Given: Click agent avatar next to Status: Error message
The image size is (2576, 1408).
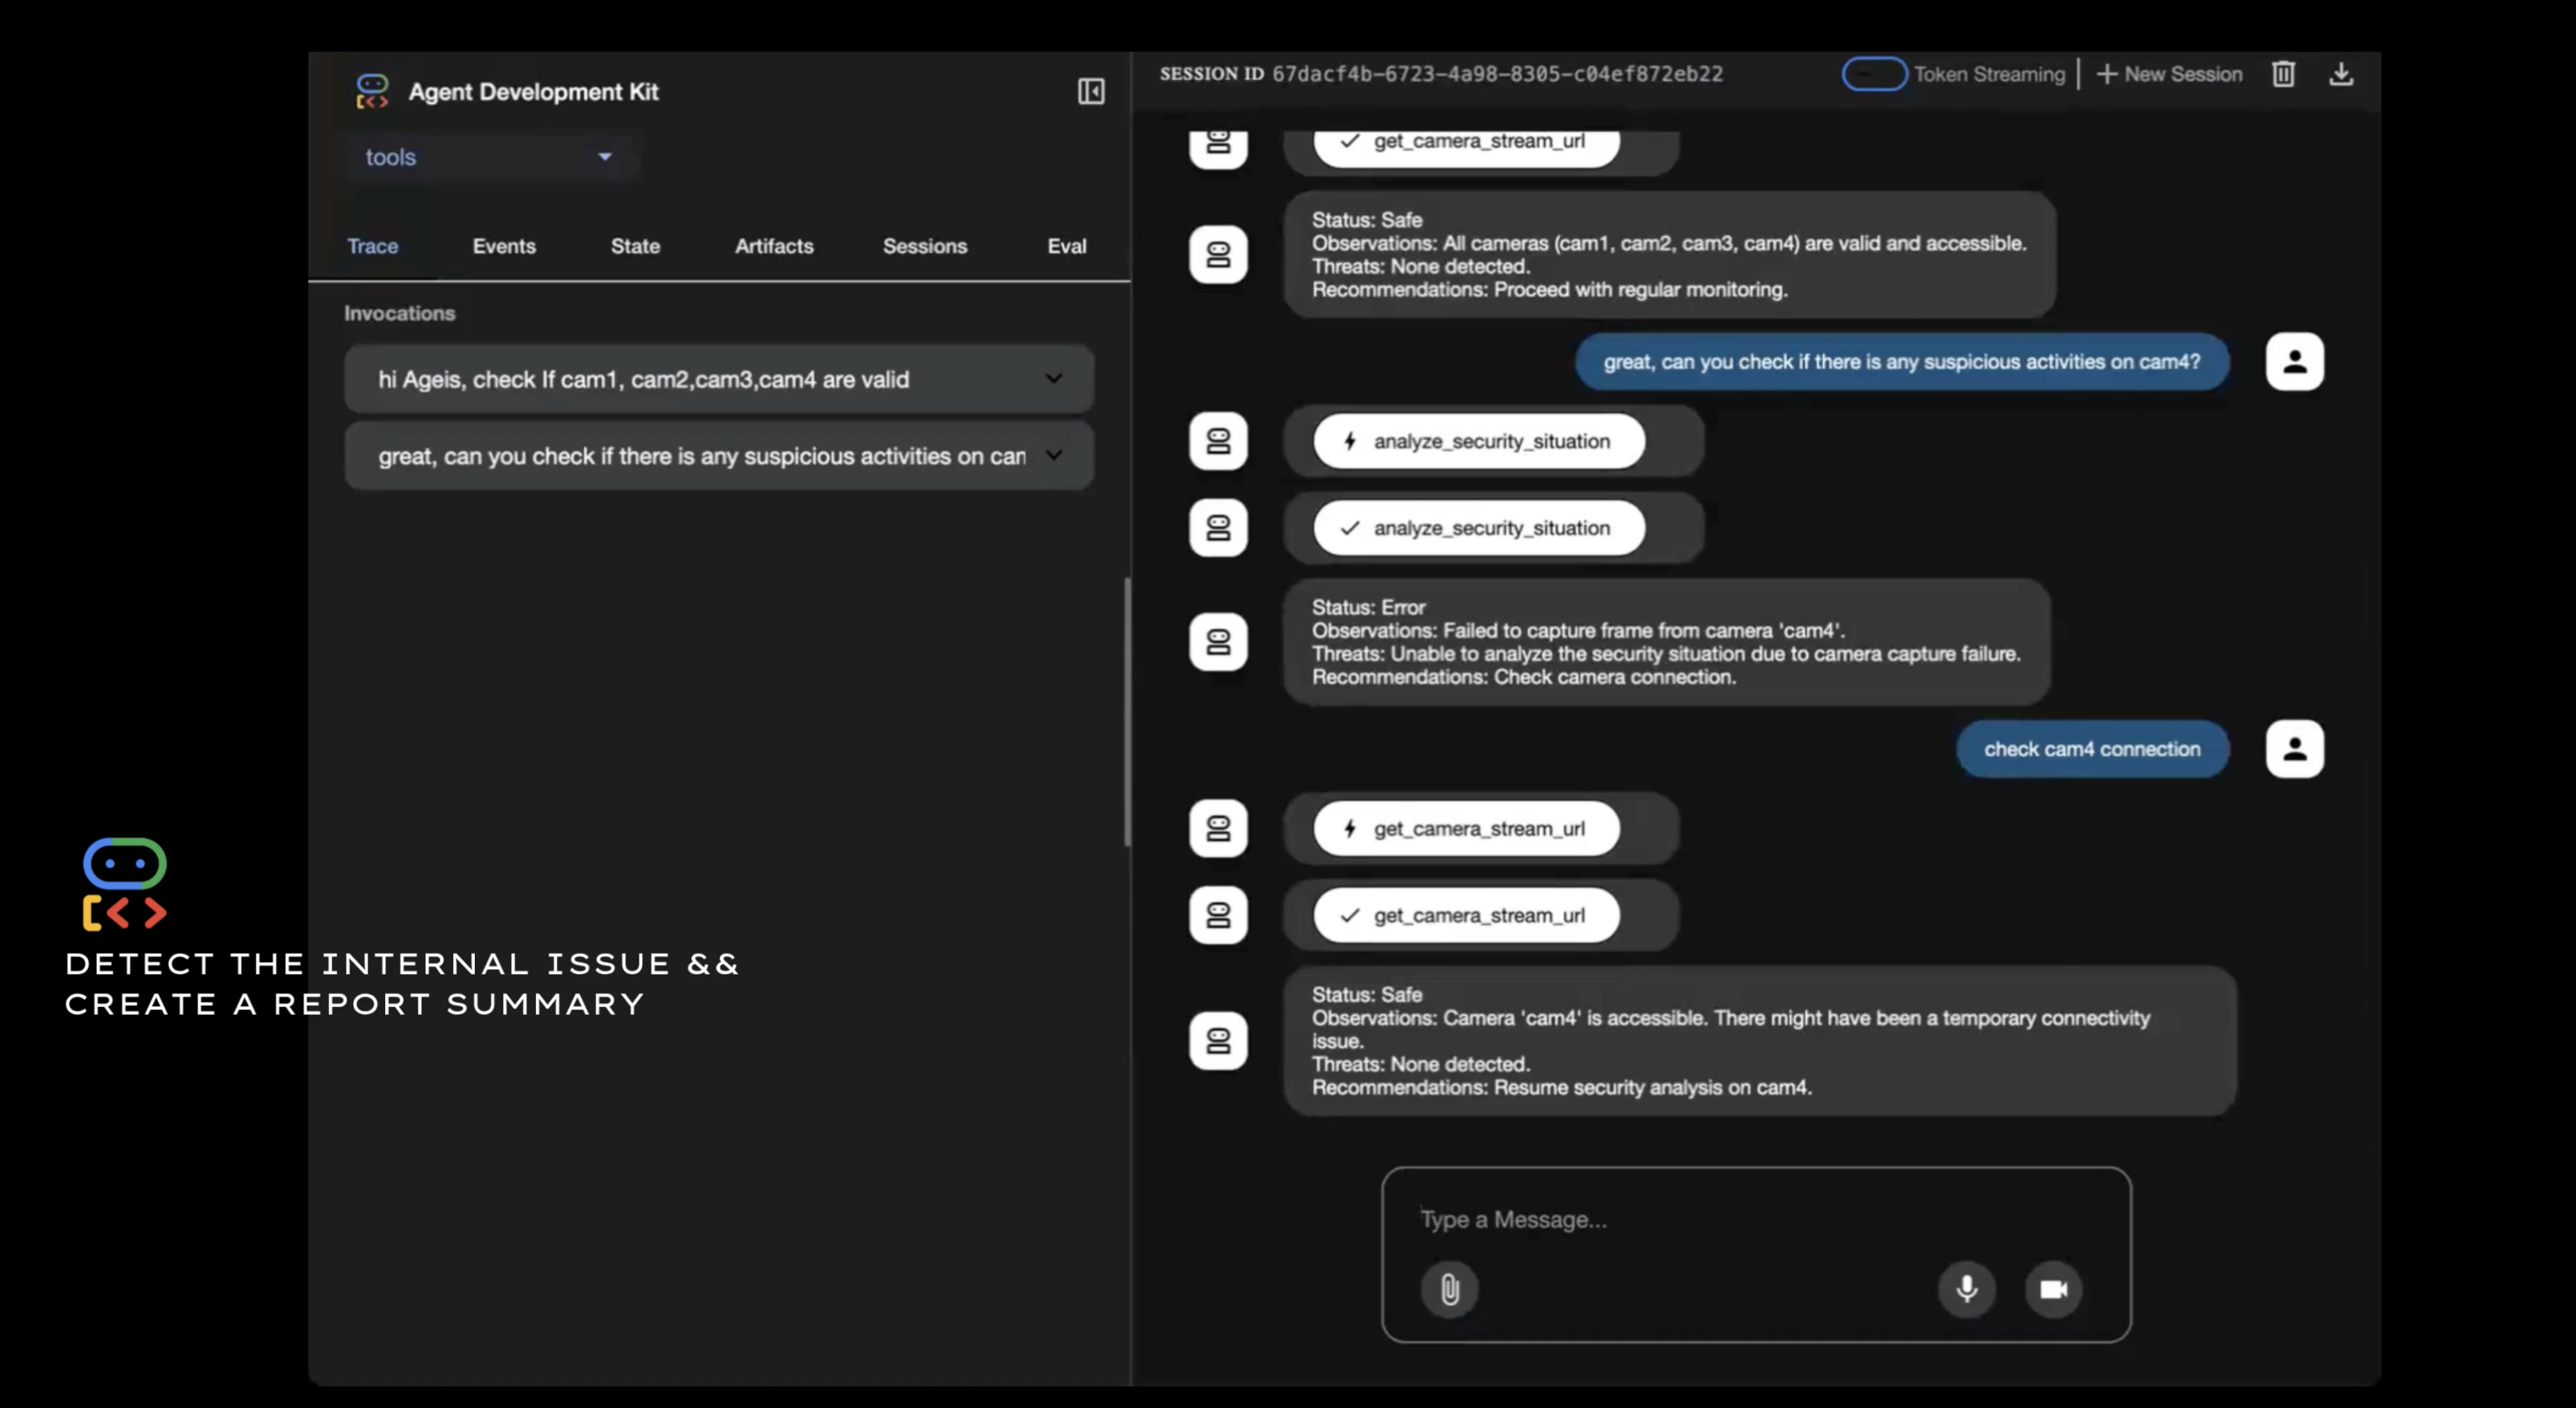Looking at the screenshot, I should pyautogui.click(x=1218, y=642).
